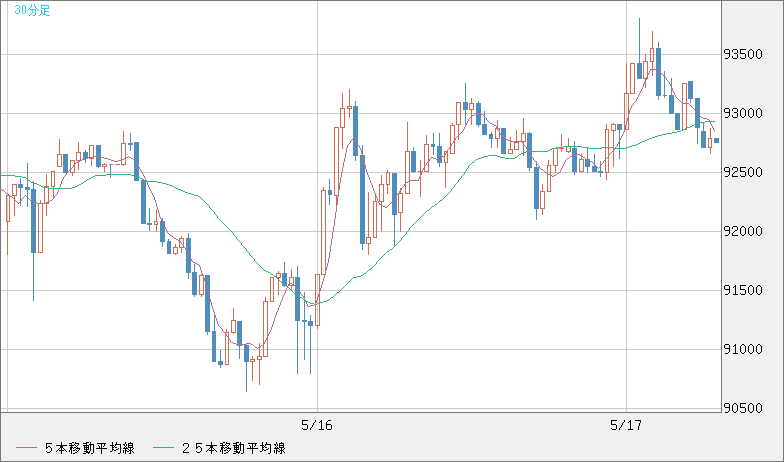Screen dimensions: 784x462
Task: Click the 92500 price axis label
Action: [x=743, y=172]
